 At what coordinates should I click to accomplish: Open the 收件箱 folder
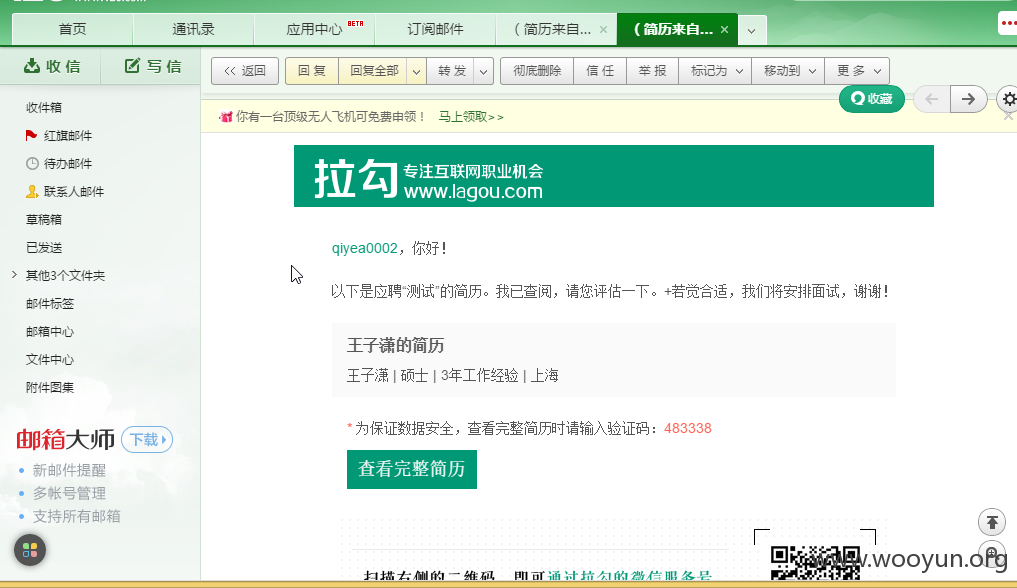click(44, 108)
